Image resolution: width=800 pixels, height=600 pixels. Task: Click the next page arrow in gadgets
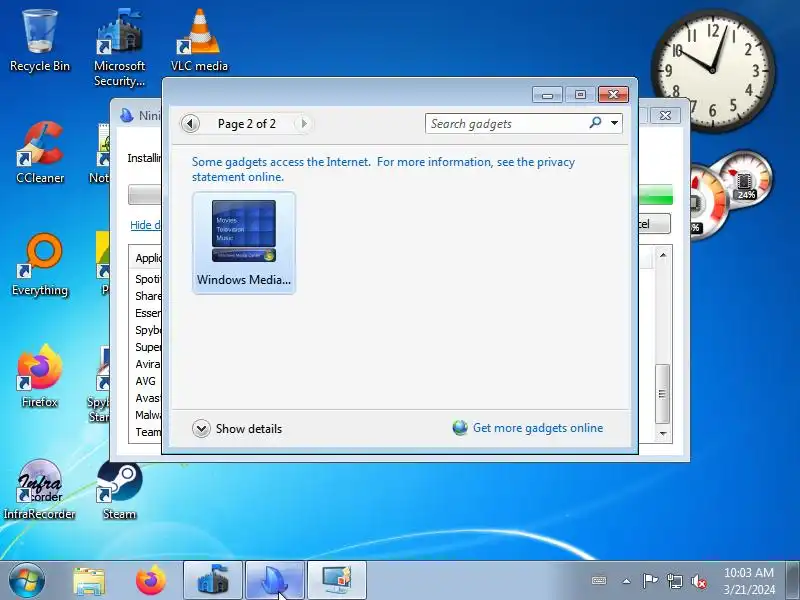click(304, 123)
